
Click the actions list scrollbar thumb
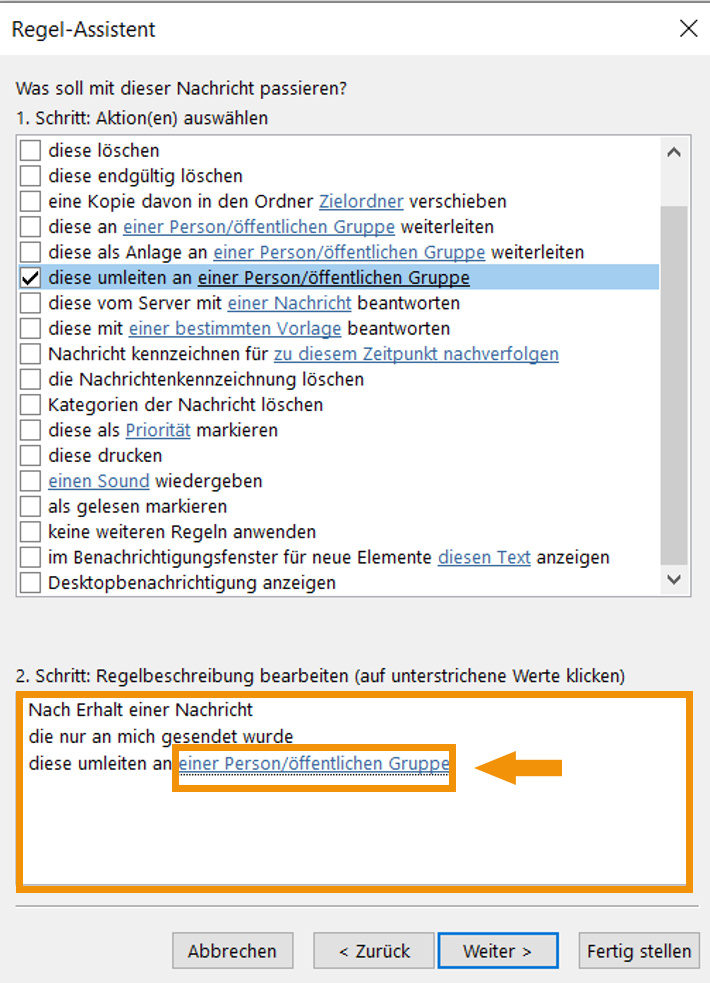point(674,385)
